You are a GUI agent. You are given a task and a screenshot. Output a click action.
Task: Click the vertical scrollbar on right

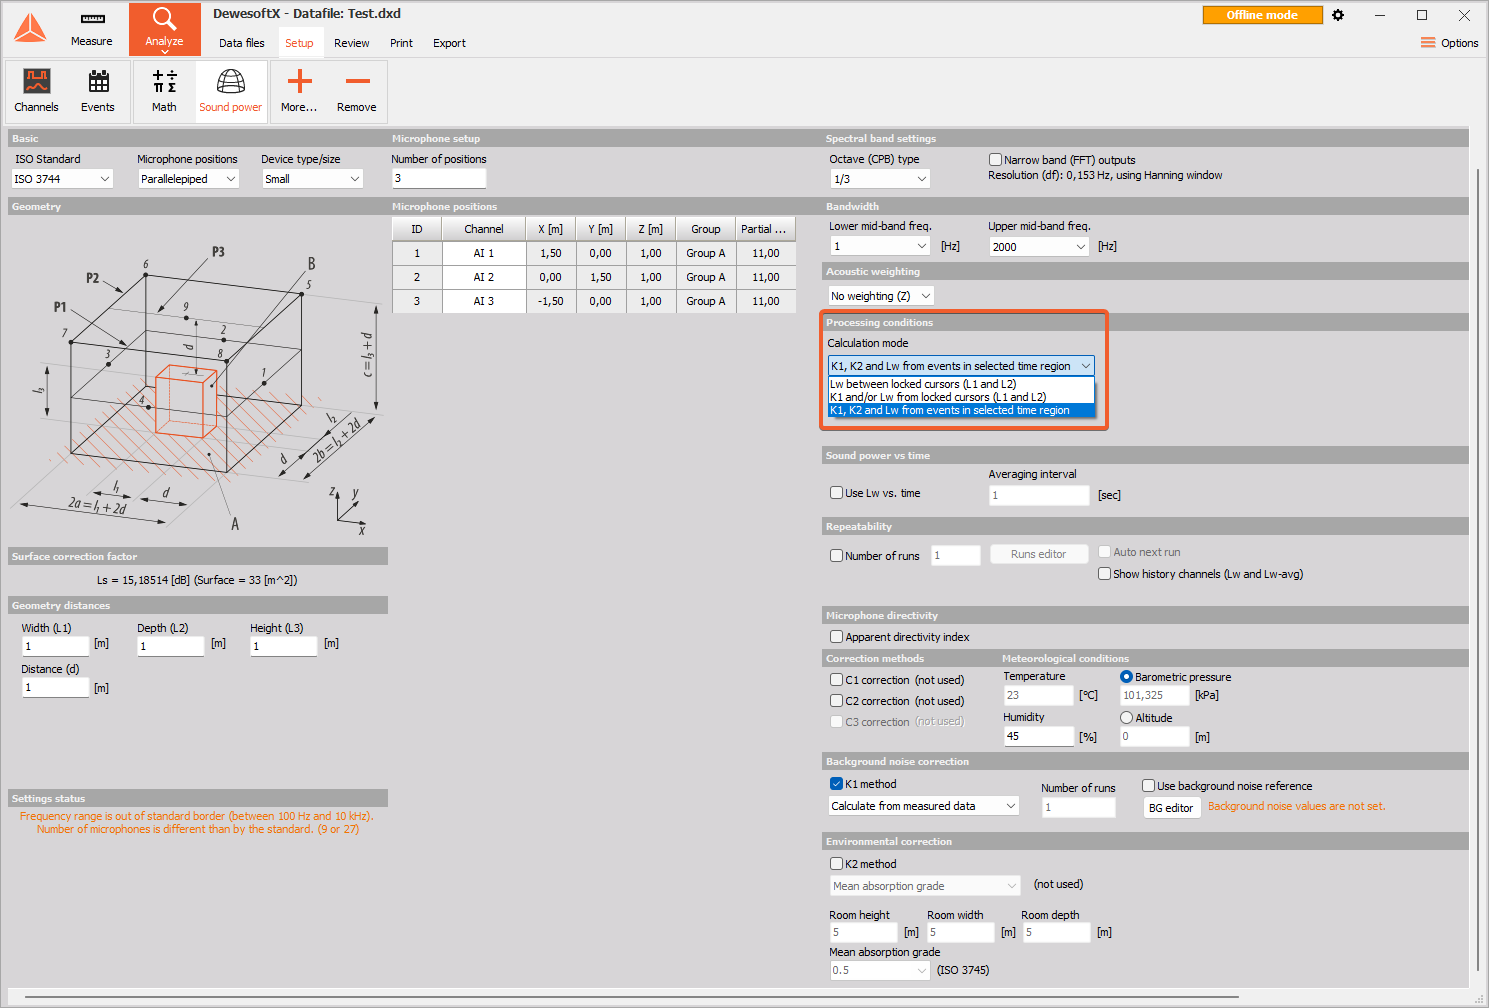1479,570
